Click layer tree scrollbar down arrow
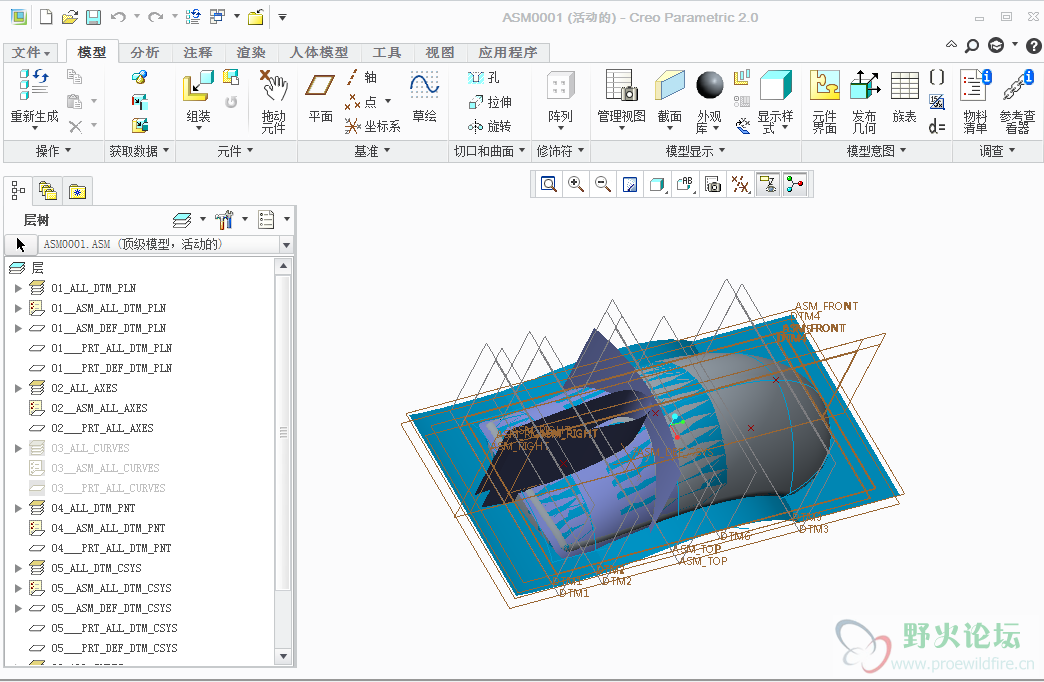 (x=284, y=656)
